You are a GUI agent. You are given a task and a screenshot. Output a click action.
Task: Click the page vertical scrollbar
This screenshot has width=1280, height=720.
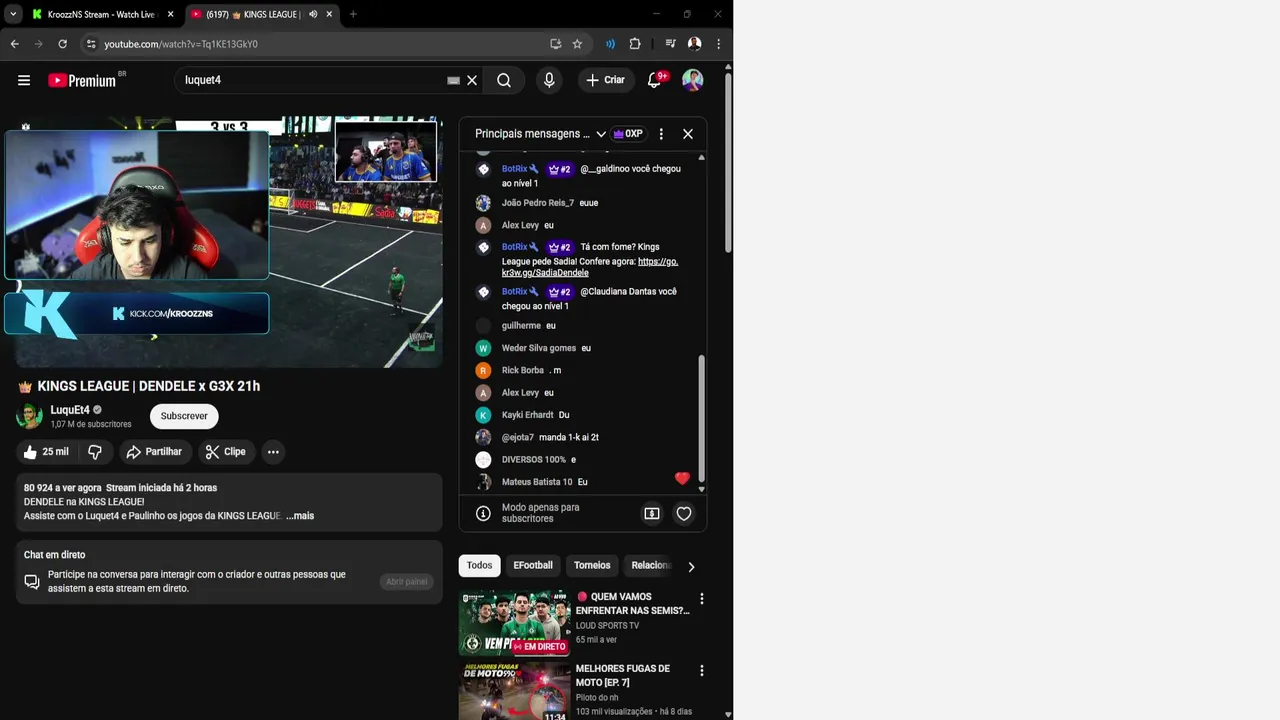pyautogui.click(x=728, y=160)
